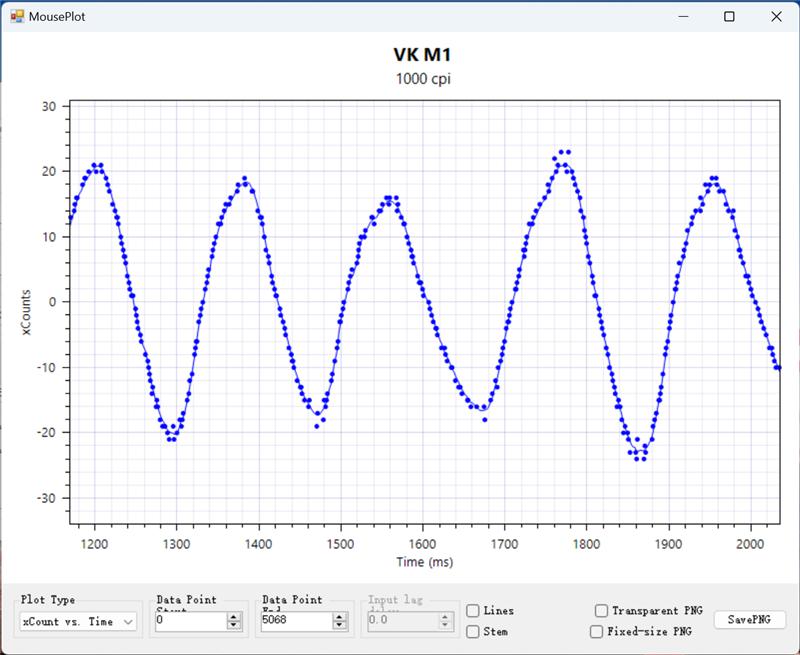Open the Plot Type dropdown
This screenshot has width=800, height=655.
coord(78,621)
